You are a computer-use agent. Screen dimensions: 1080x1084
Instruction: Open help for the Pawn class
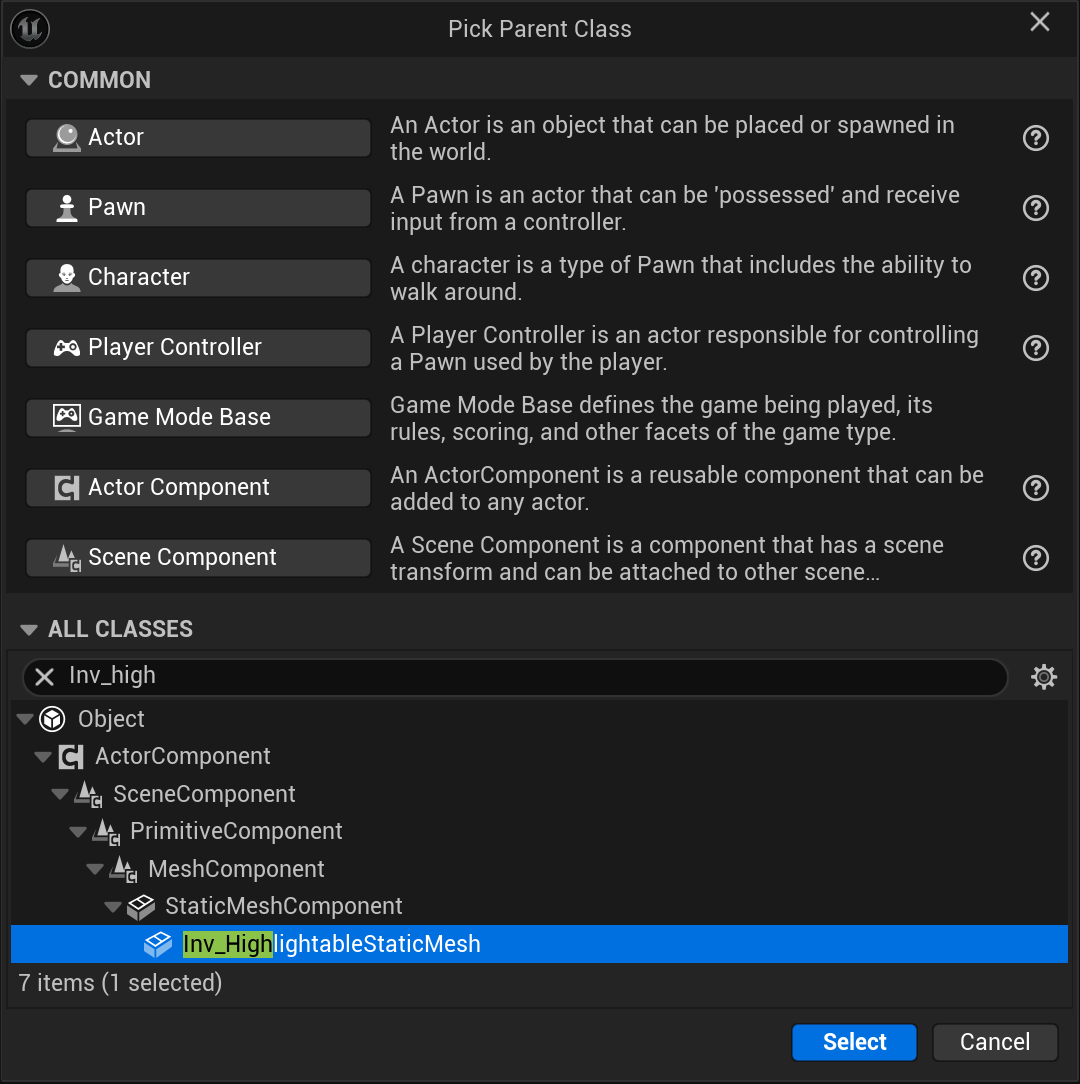(1036, 208)
